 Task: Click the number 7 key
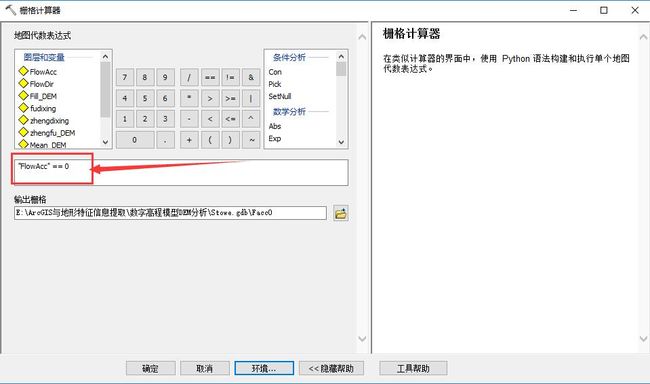pos(125,77)
